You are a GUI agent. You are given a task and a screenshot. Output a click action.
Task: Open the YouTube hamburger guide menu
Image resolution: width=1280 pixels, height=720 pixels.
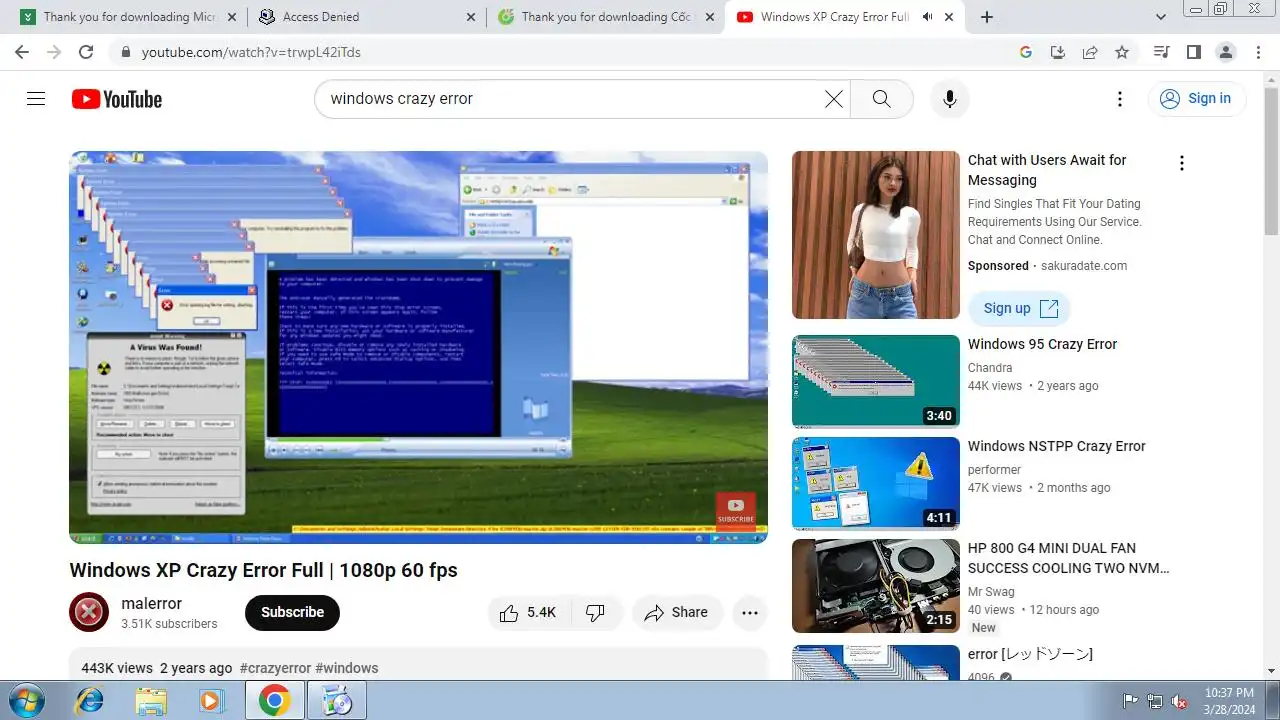pos(36,98)
